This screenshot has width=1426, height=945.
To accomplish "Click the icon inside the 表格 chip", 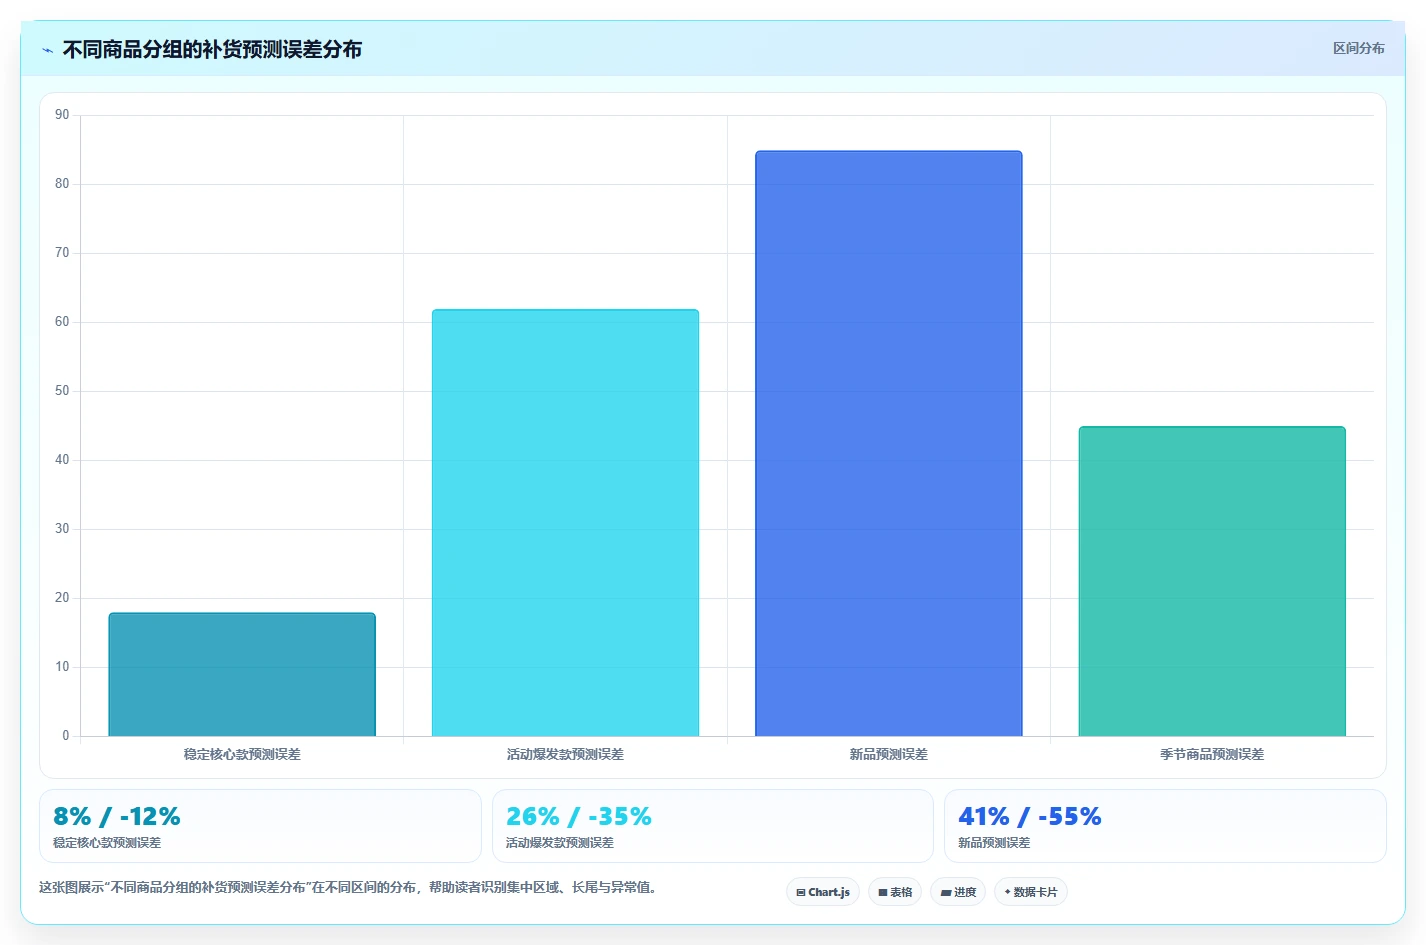I will pos(883,893).
